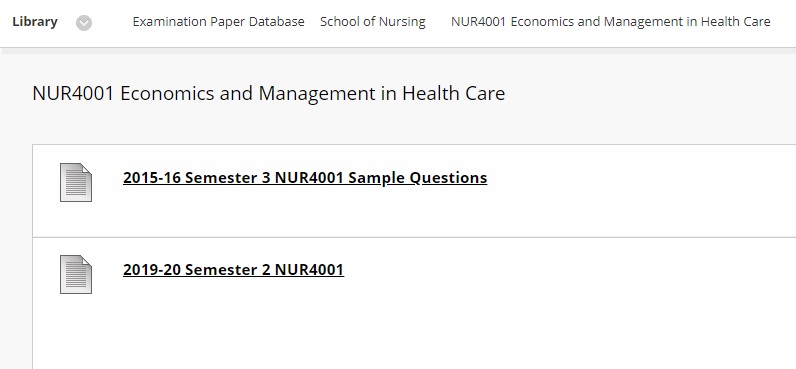Screen dimensions: 796x369
Task: Open the 2019-20 Semester 2 NUR4001 paper
Action: (x=234, y=270)
